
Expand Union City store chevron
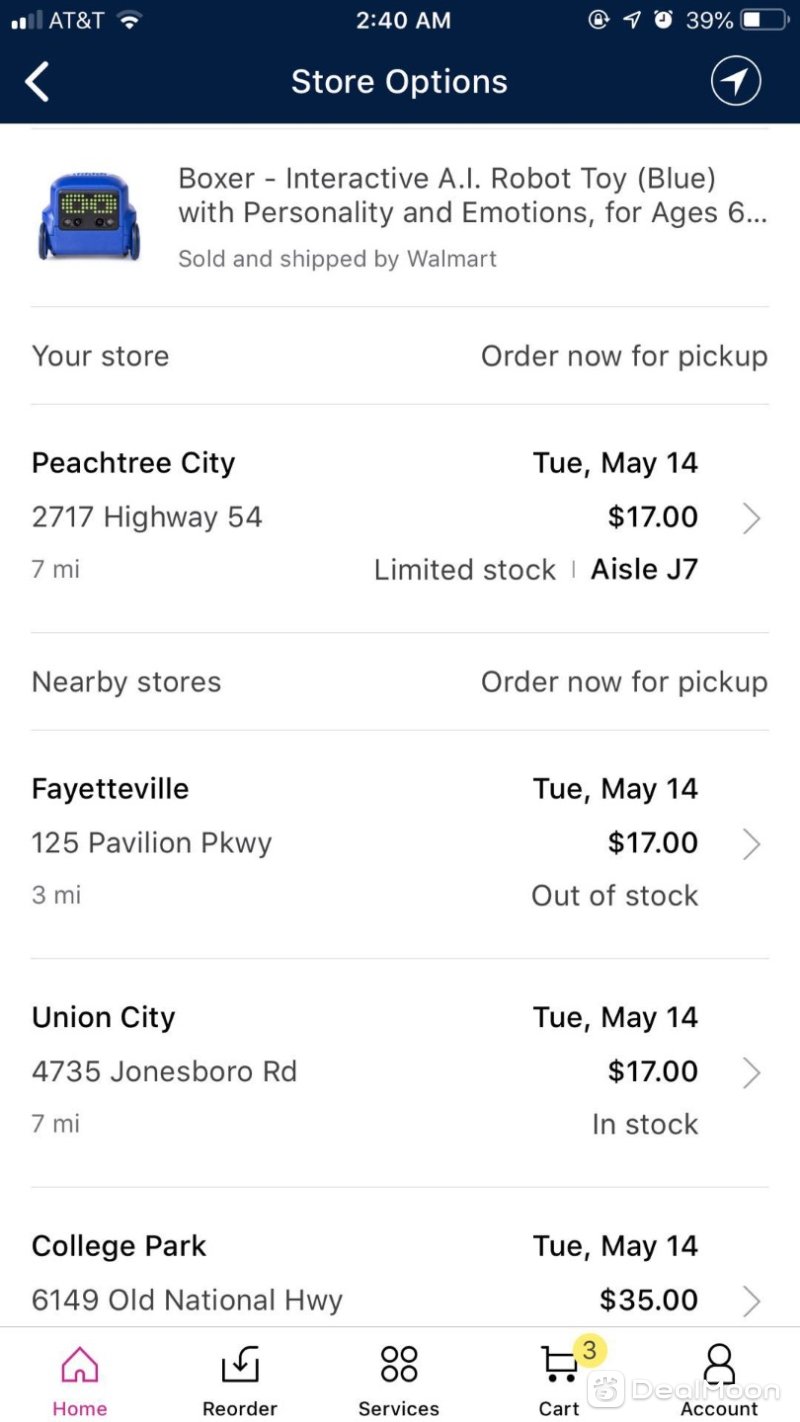coord(752,1073)
